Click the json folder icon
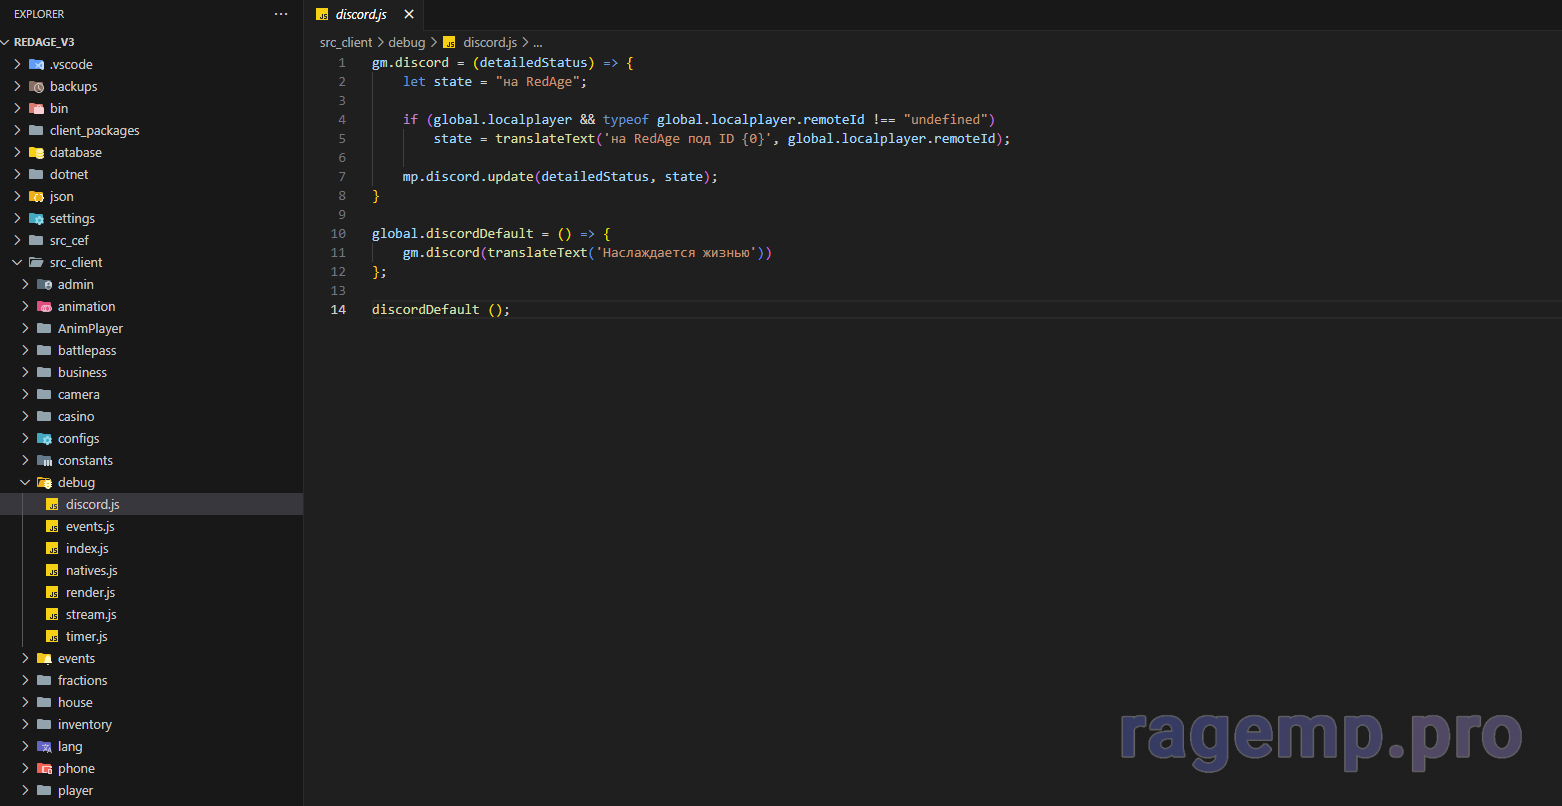Screen dimensions: 1562x806 (x=37, y=196)
